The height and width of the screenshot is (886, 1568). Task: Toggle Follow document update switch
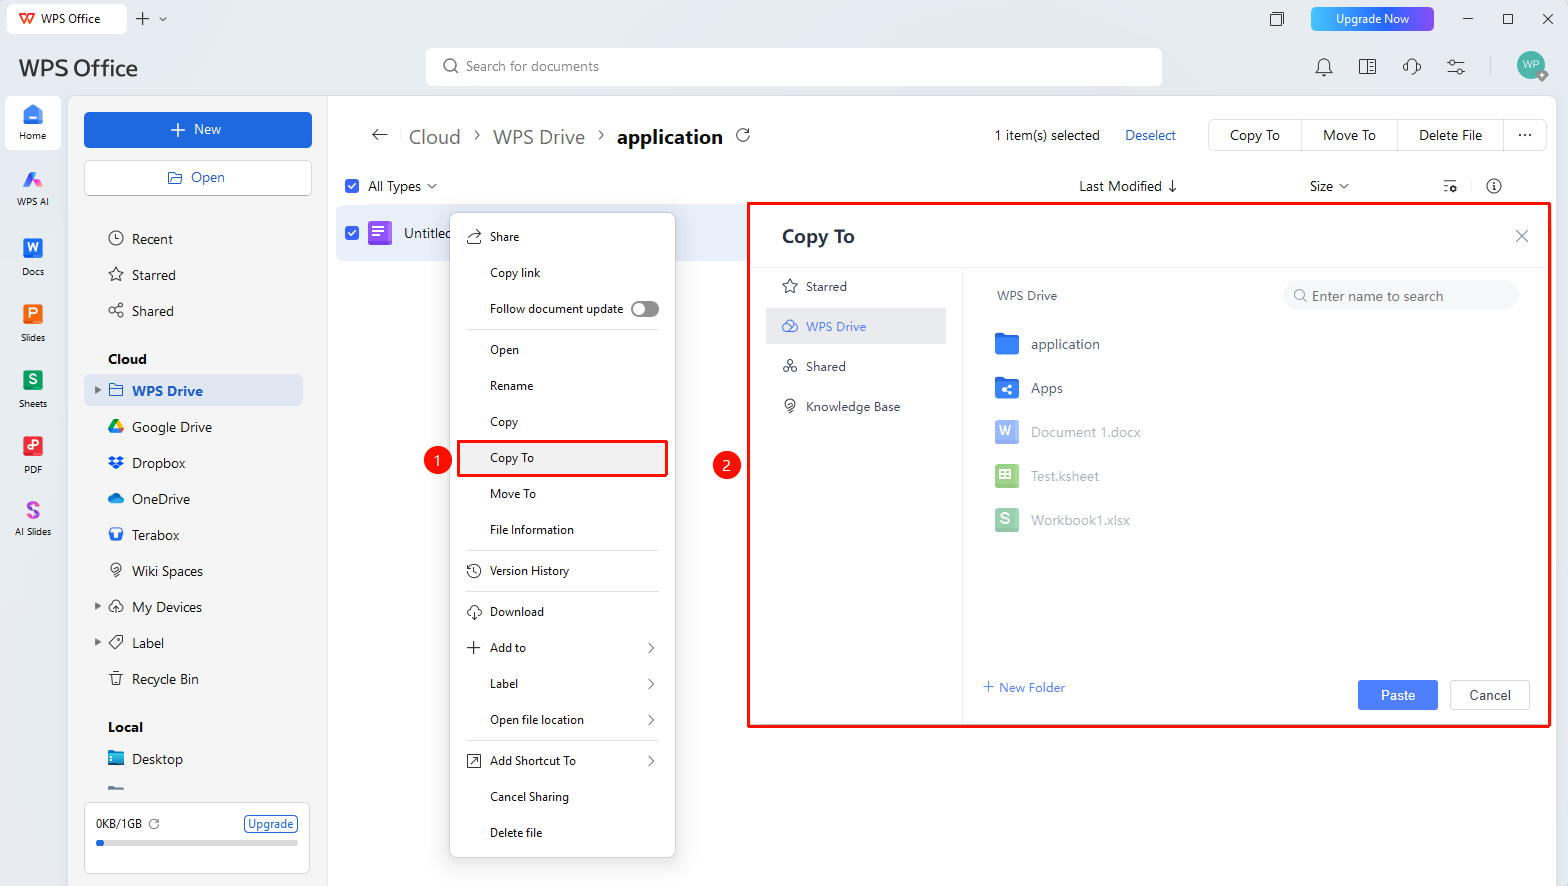pyautogui.click(x=645, y=309)
